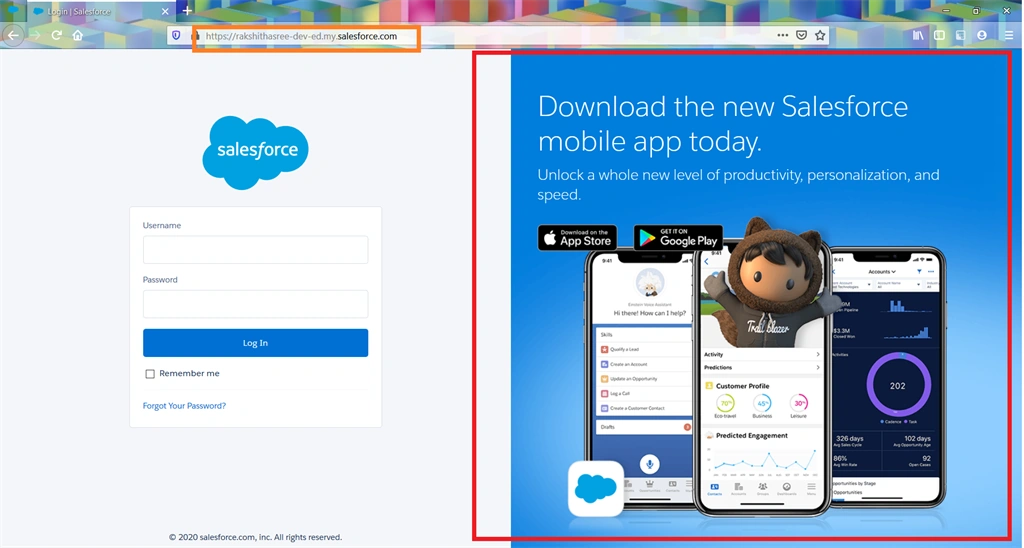Click 'Download the new Salesforce mobile app' heading
The width and height of the screenshot is (1024, 548).
[x=723, y=123]
